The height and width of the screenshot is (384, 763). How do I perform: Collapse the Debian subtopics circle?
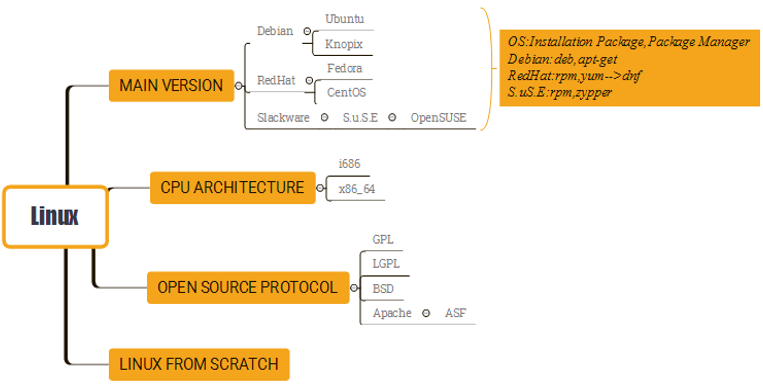[x=307, y=31]
